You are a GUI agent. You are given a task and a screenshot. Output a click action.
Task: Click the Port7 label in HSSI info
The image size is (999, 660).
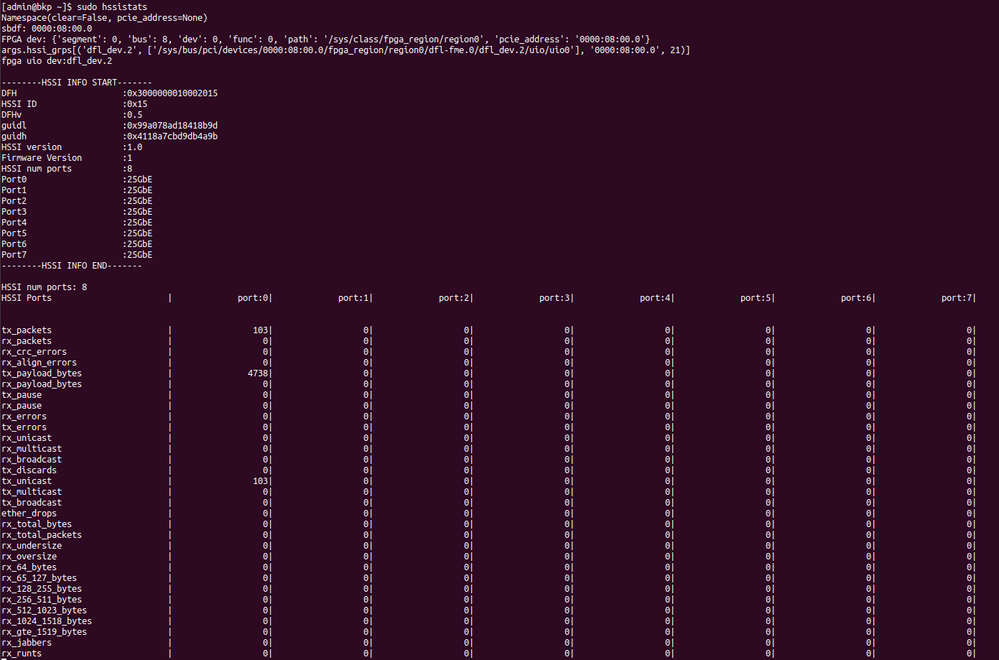point(14,255)
